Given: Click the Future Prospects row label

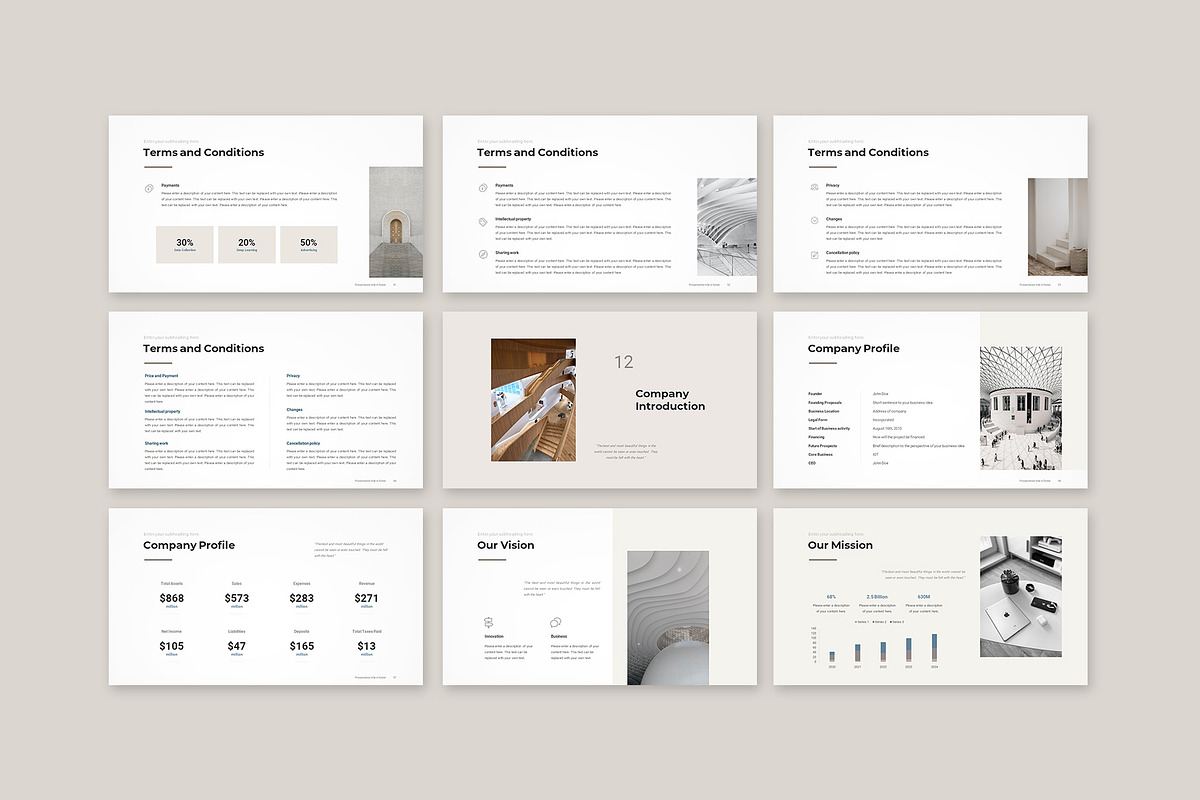Looking at the screenshot, I should pyautogui.click(x=824, y=446).
